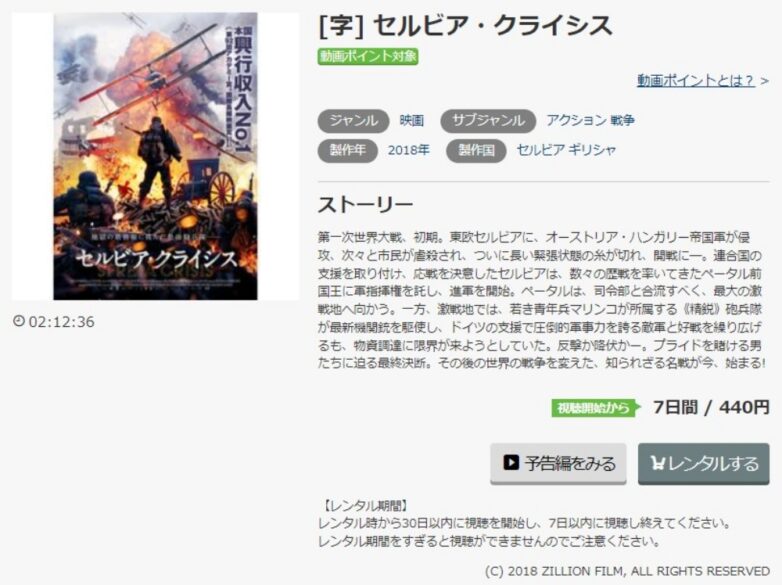Select the 映画 genre link
The width and height of the screenshot is (782, 585).
[412, 120]
